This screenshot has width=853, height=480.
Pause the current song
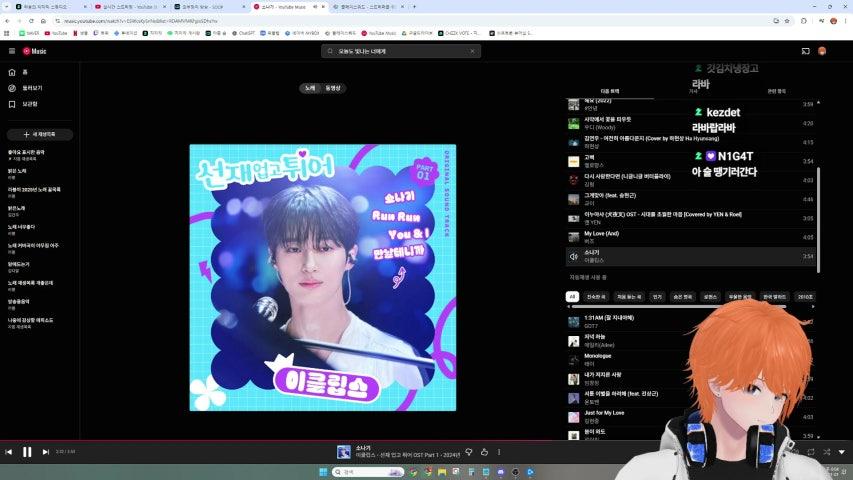(x=27, y=452)
